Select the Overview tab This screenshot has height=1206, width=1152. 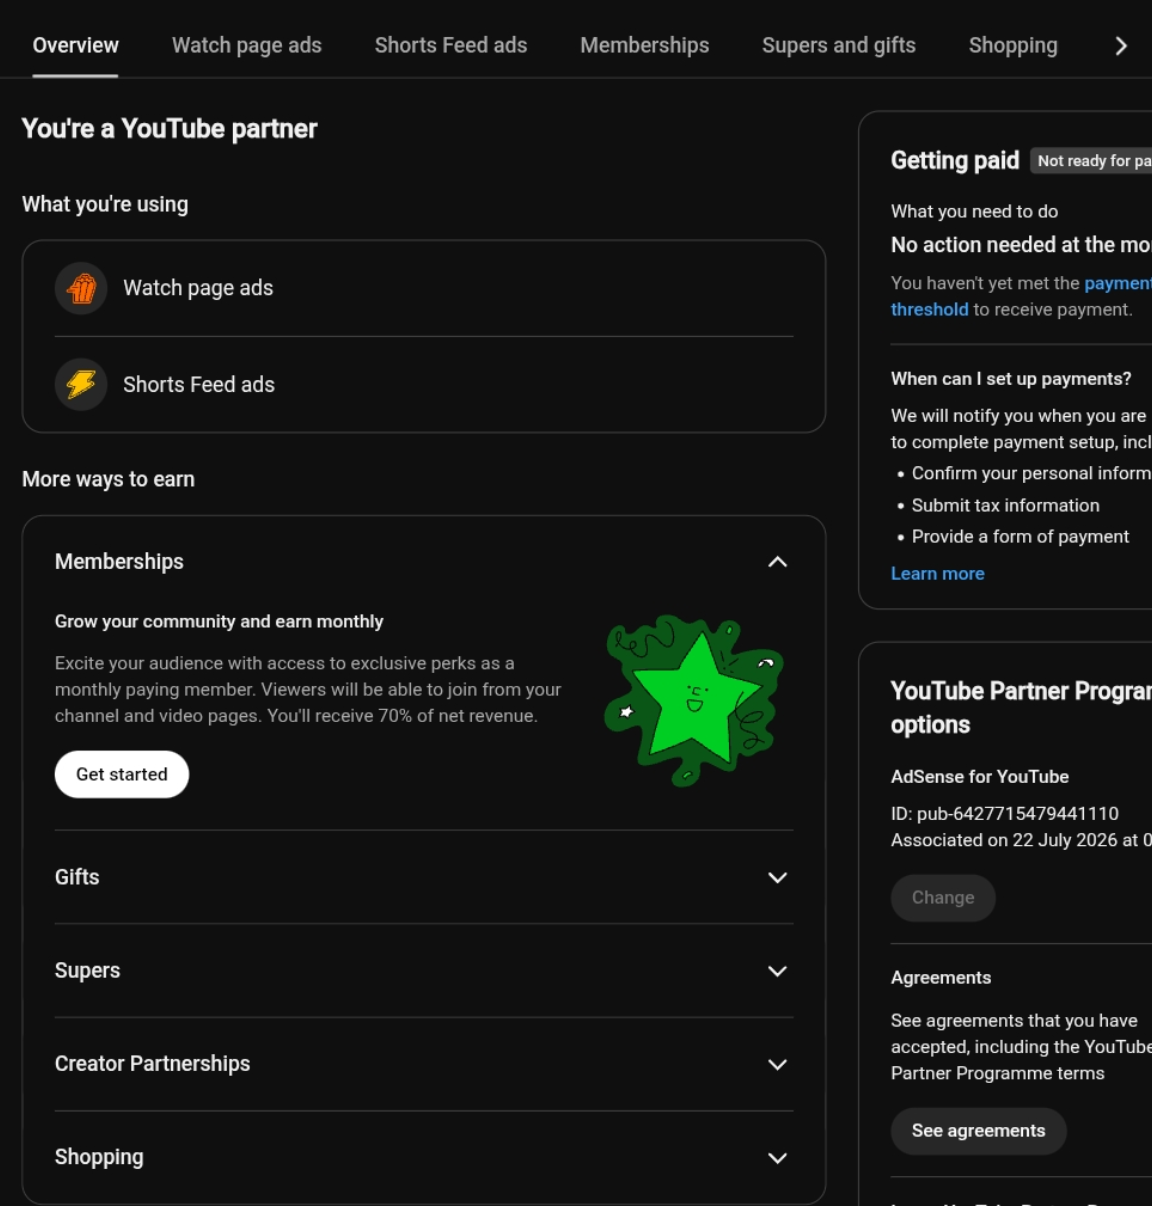pyautogui.click(x=75, y=45)
